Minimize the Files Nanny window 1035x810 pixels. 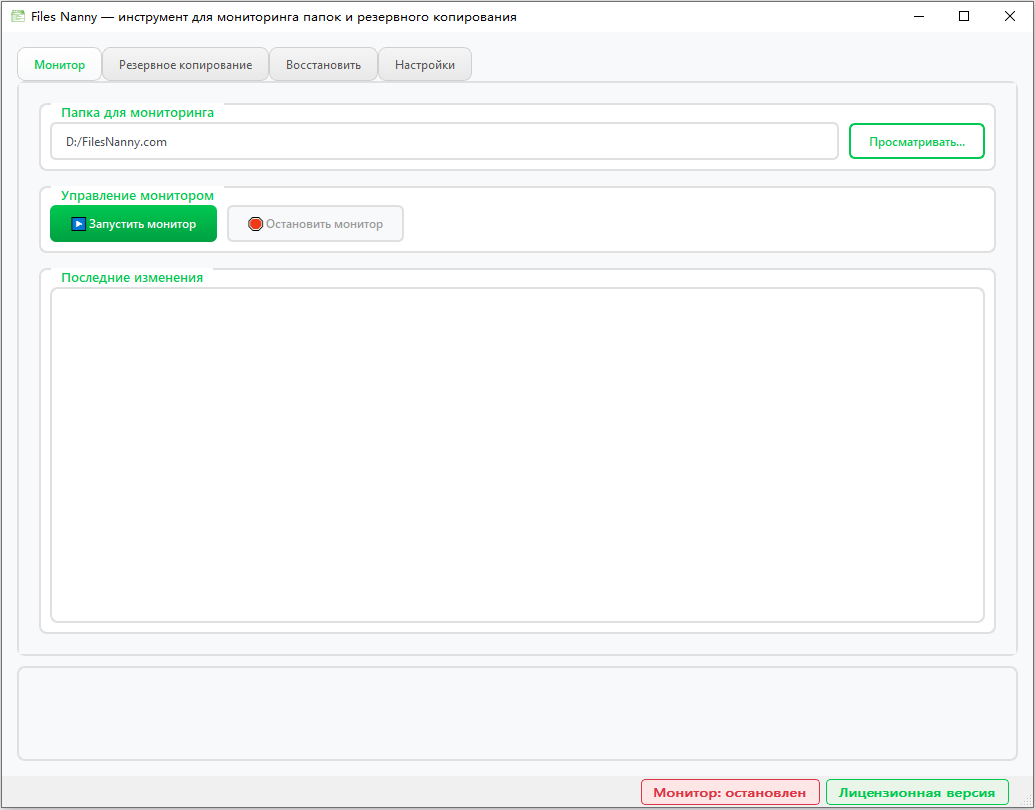[918, 16]
